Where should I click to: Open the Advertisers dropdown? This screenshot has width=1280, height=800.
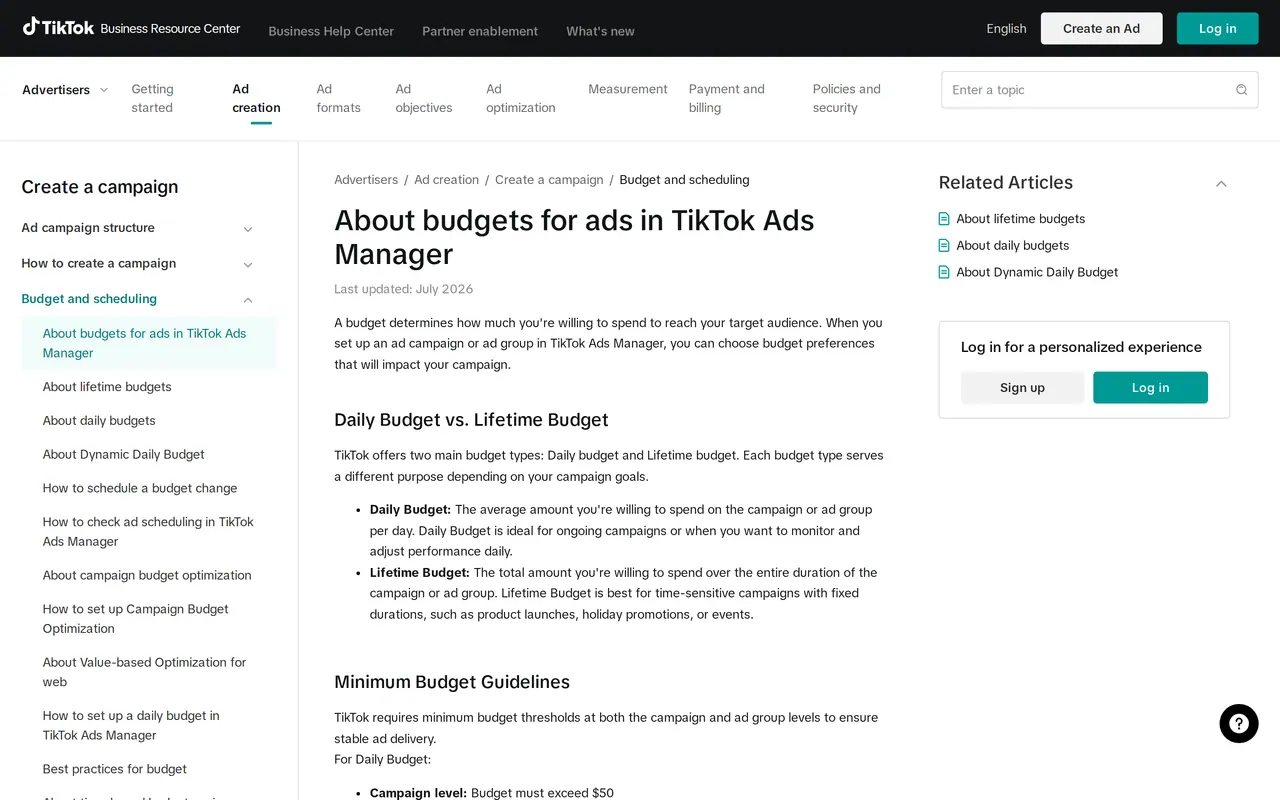click(x=65, y=90)
